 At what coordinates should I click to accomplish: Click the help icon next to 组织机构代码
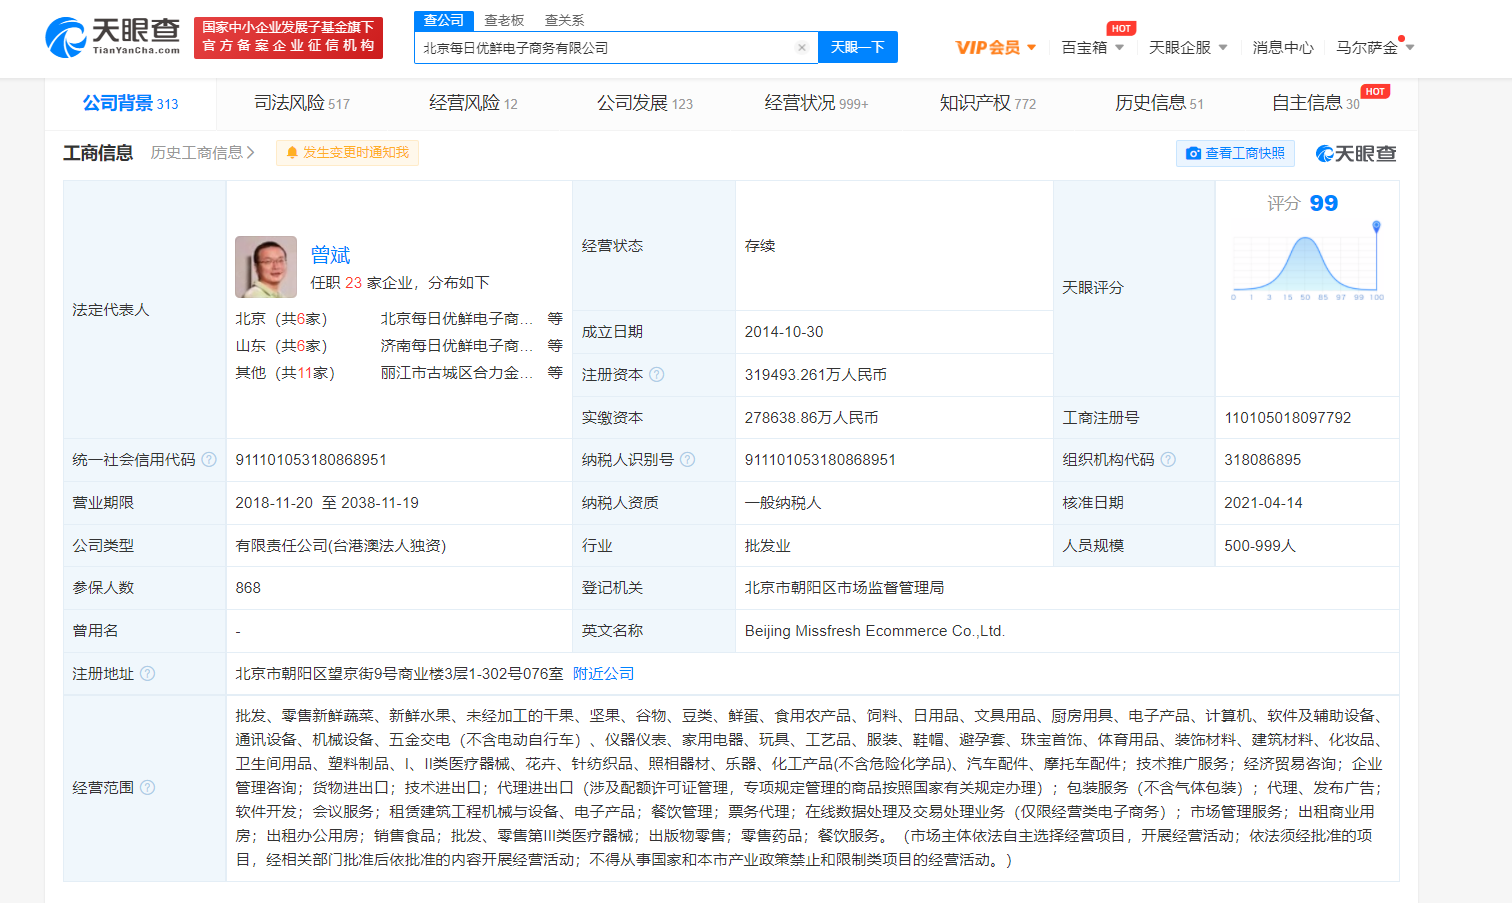(x=1167, y=460)
